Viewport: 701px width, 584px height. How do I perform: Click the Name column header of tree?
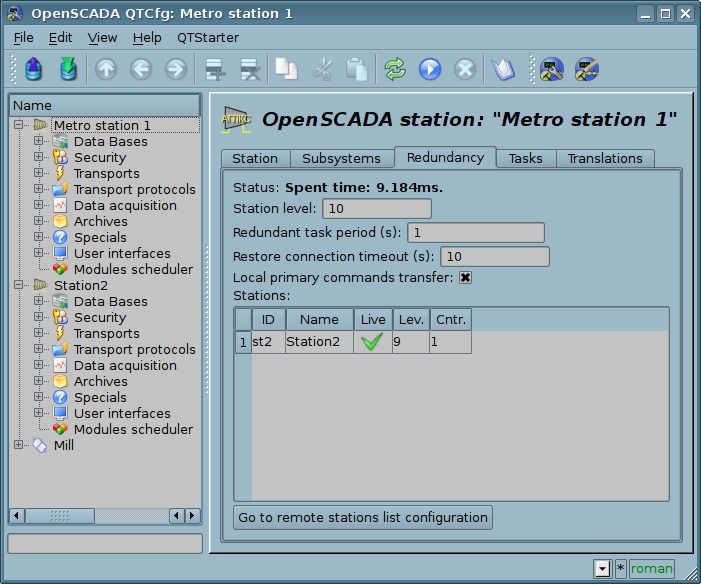click(105, 106)
